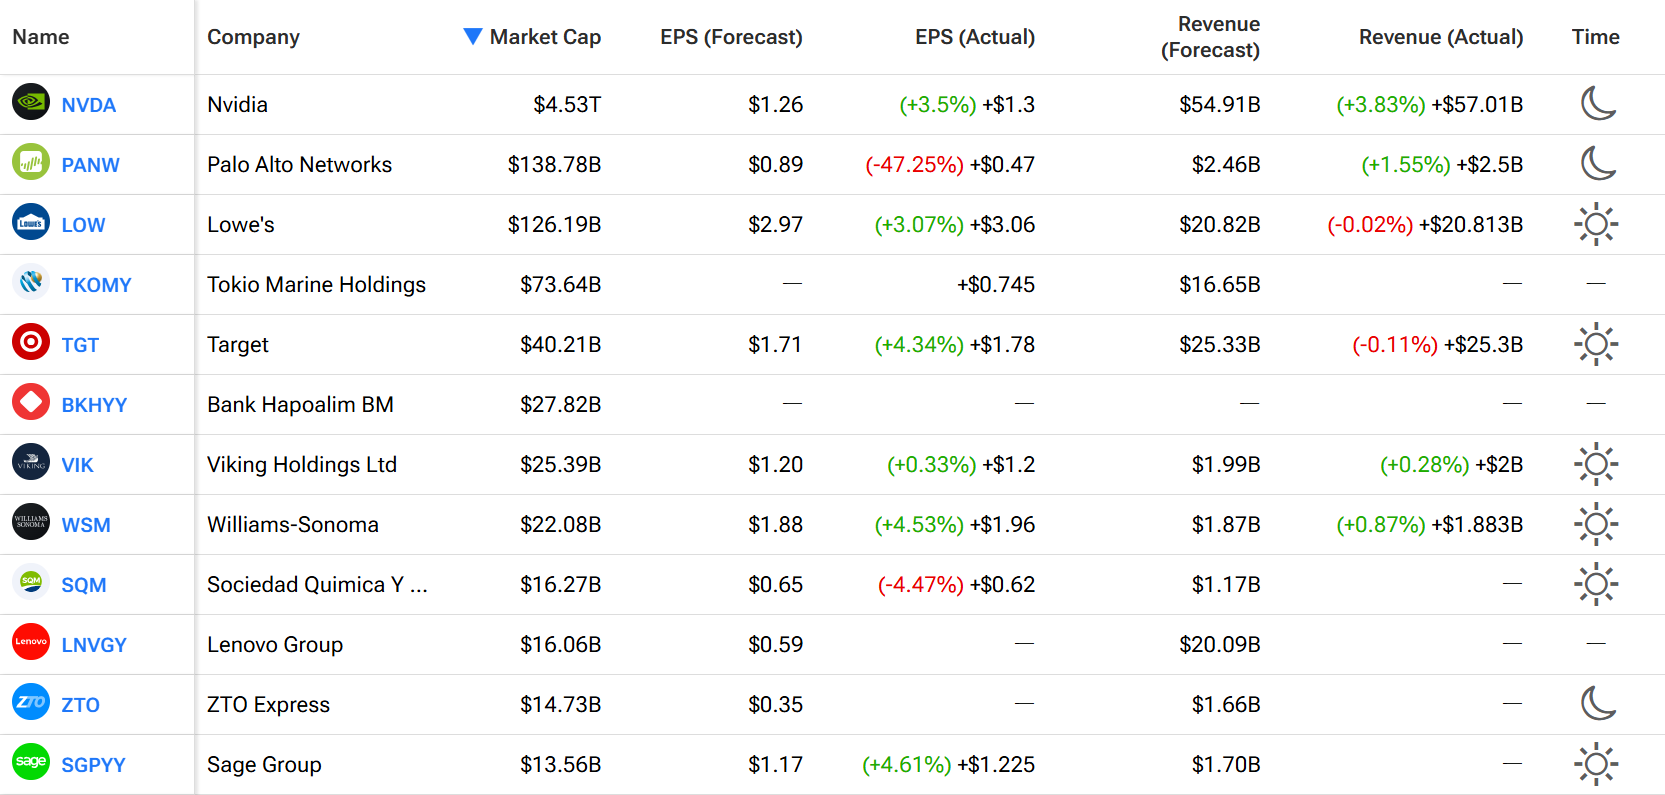
Task: Click the Bank Hapoalim logo icon
Action: tap(31, 402)
